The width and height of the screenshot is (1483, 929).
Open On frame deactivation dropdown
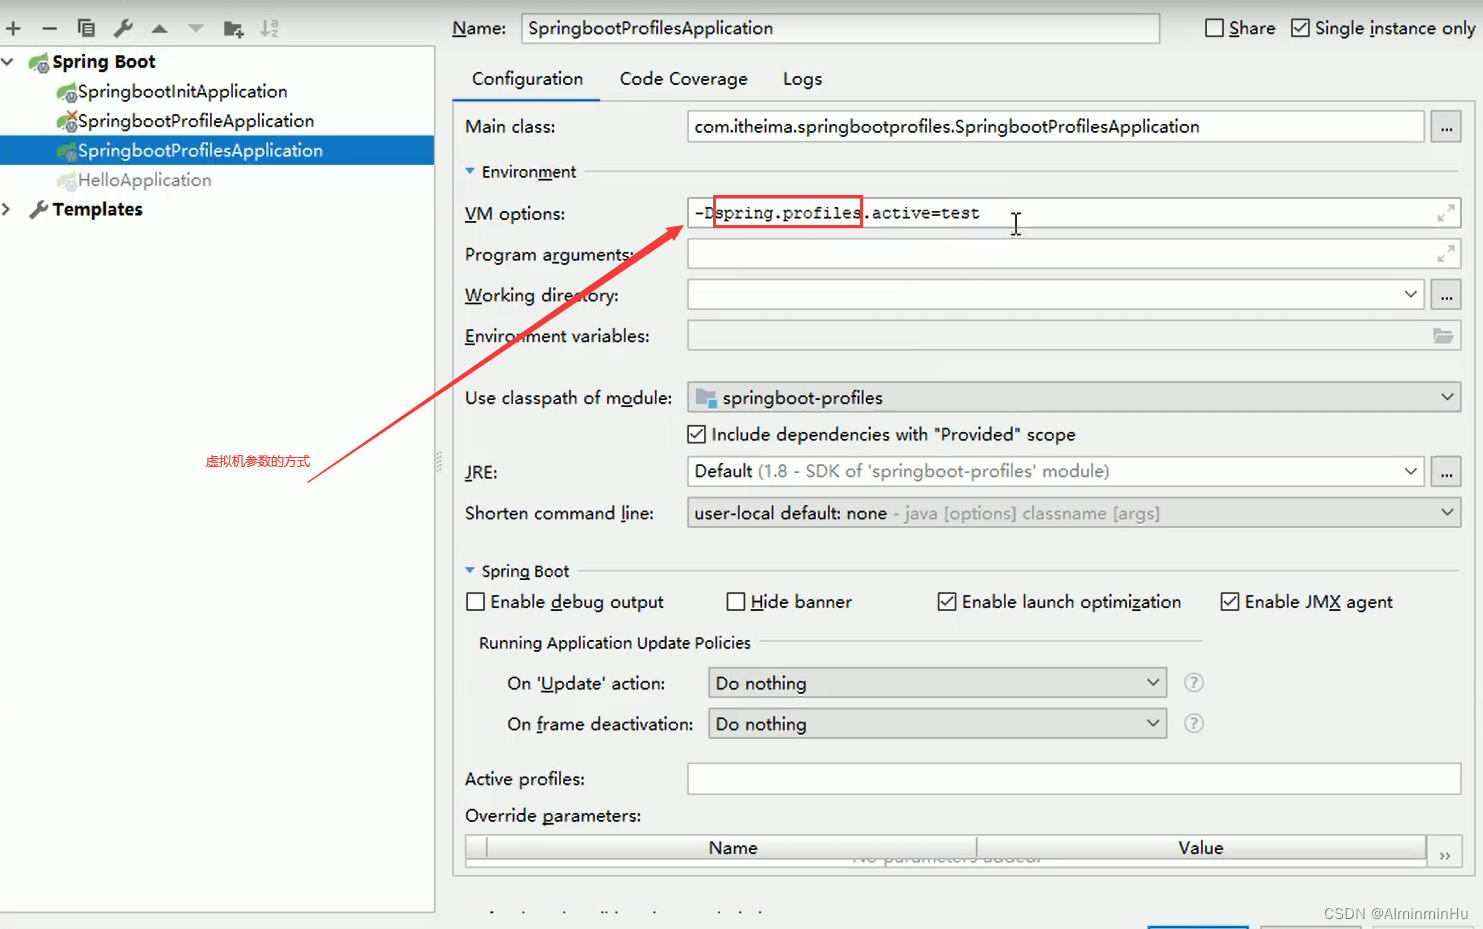(1153, 724)
